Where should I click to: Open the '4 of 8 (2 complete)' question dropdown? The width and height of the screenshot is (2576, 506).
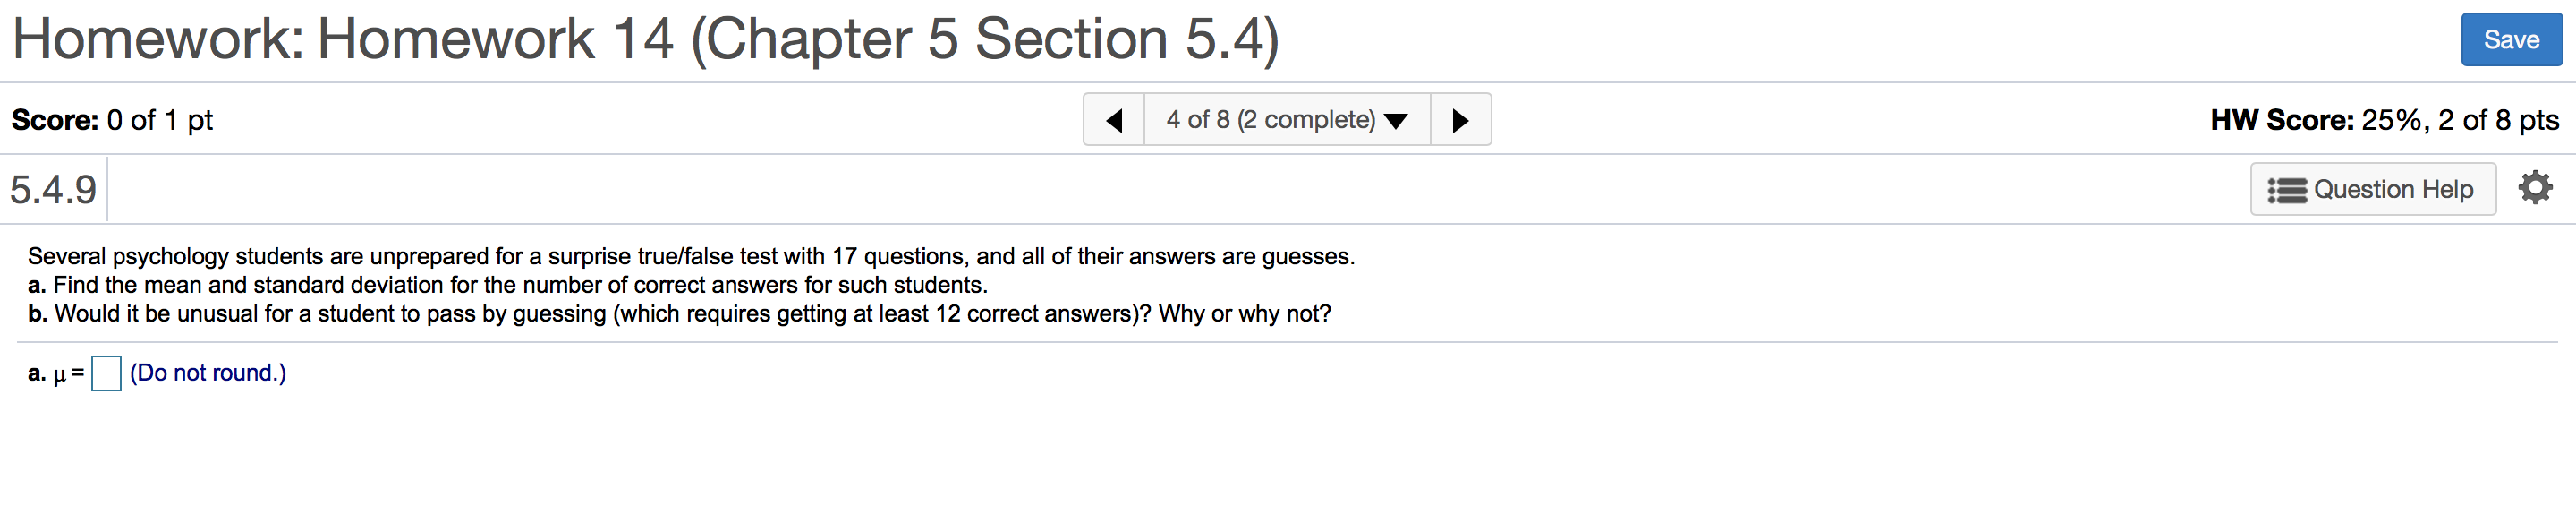coord(1287,120)
